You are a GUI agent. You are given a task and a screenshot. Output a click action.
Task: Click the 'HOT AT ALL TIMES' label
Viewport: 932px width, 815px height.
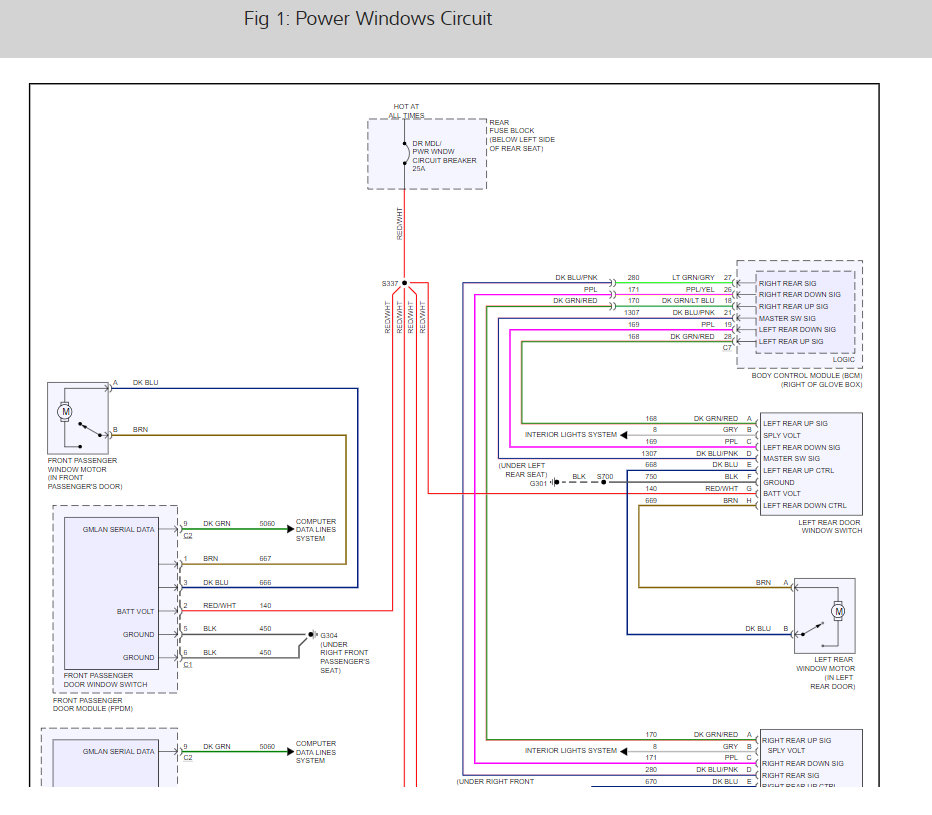click(x=407, y=111)
